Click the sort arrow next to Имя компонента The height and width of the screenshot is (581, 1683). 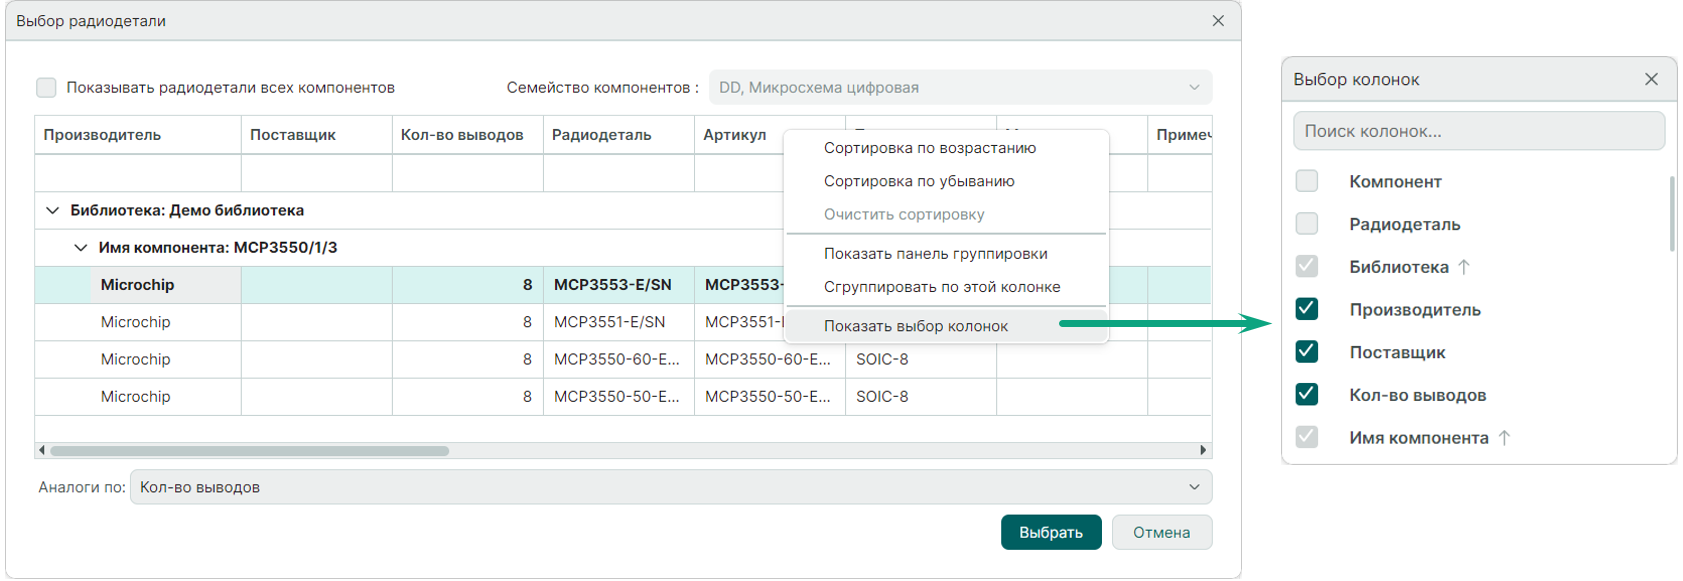pyautogui.click(x=1504, y=438)
